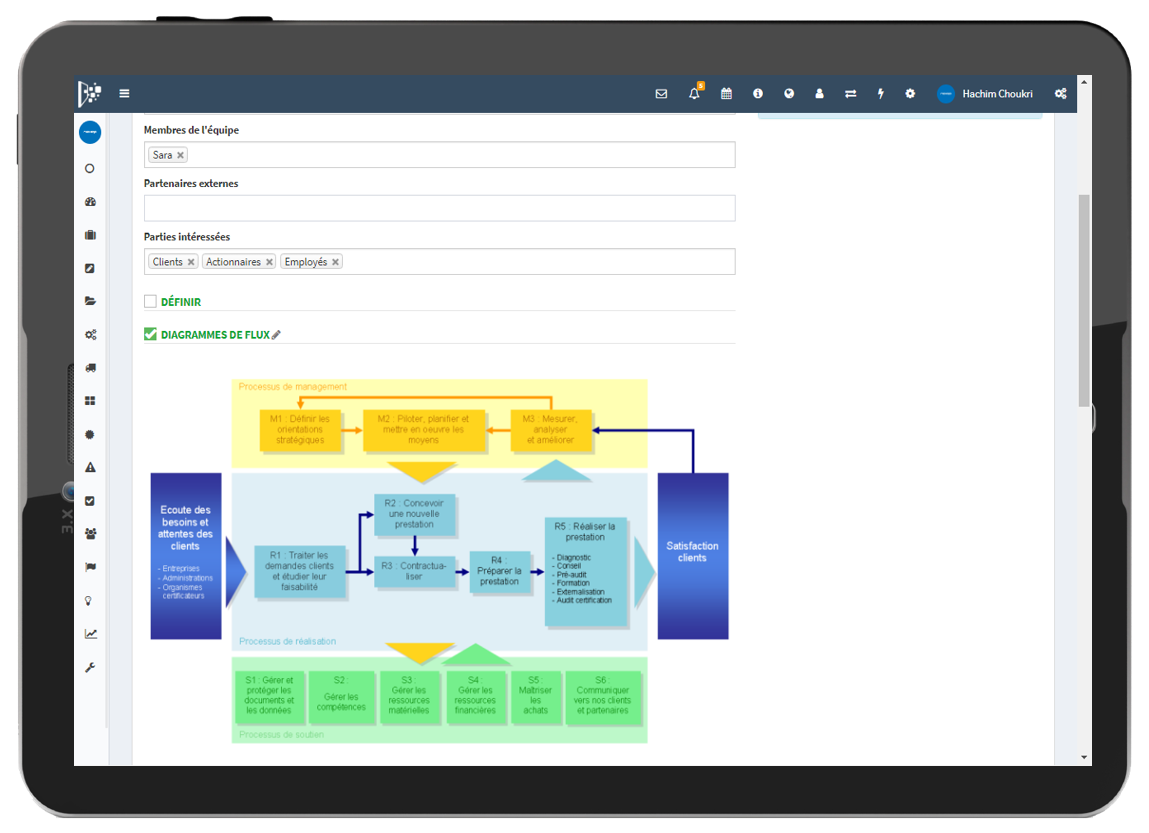Image resolution: width=1149 pixels, height=833 pixels.
Task: Open the folder icon in sidebar
Action: coord(90,301)
